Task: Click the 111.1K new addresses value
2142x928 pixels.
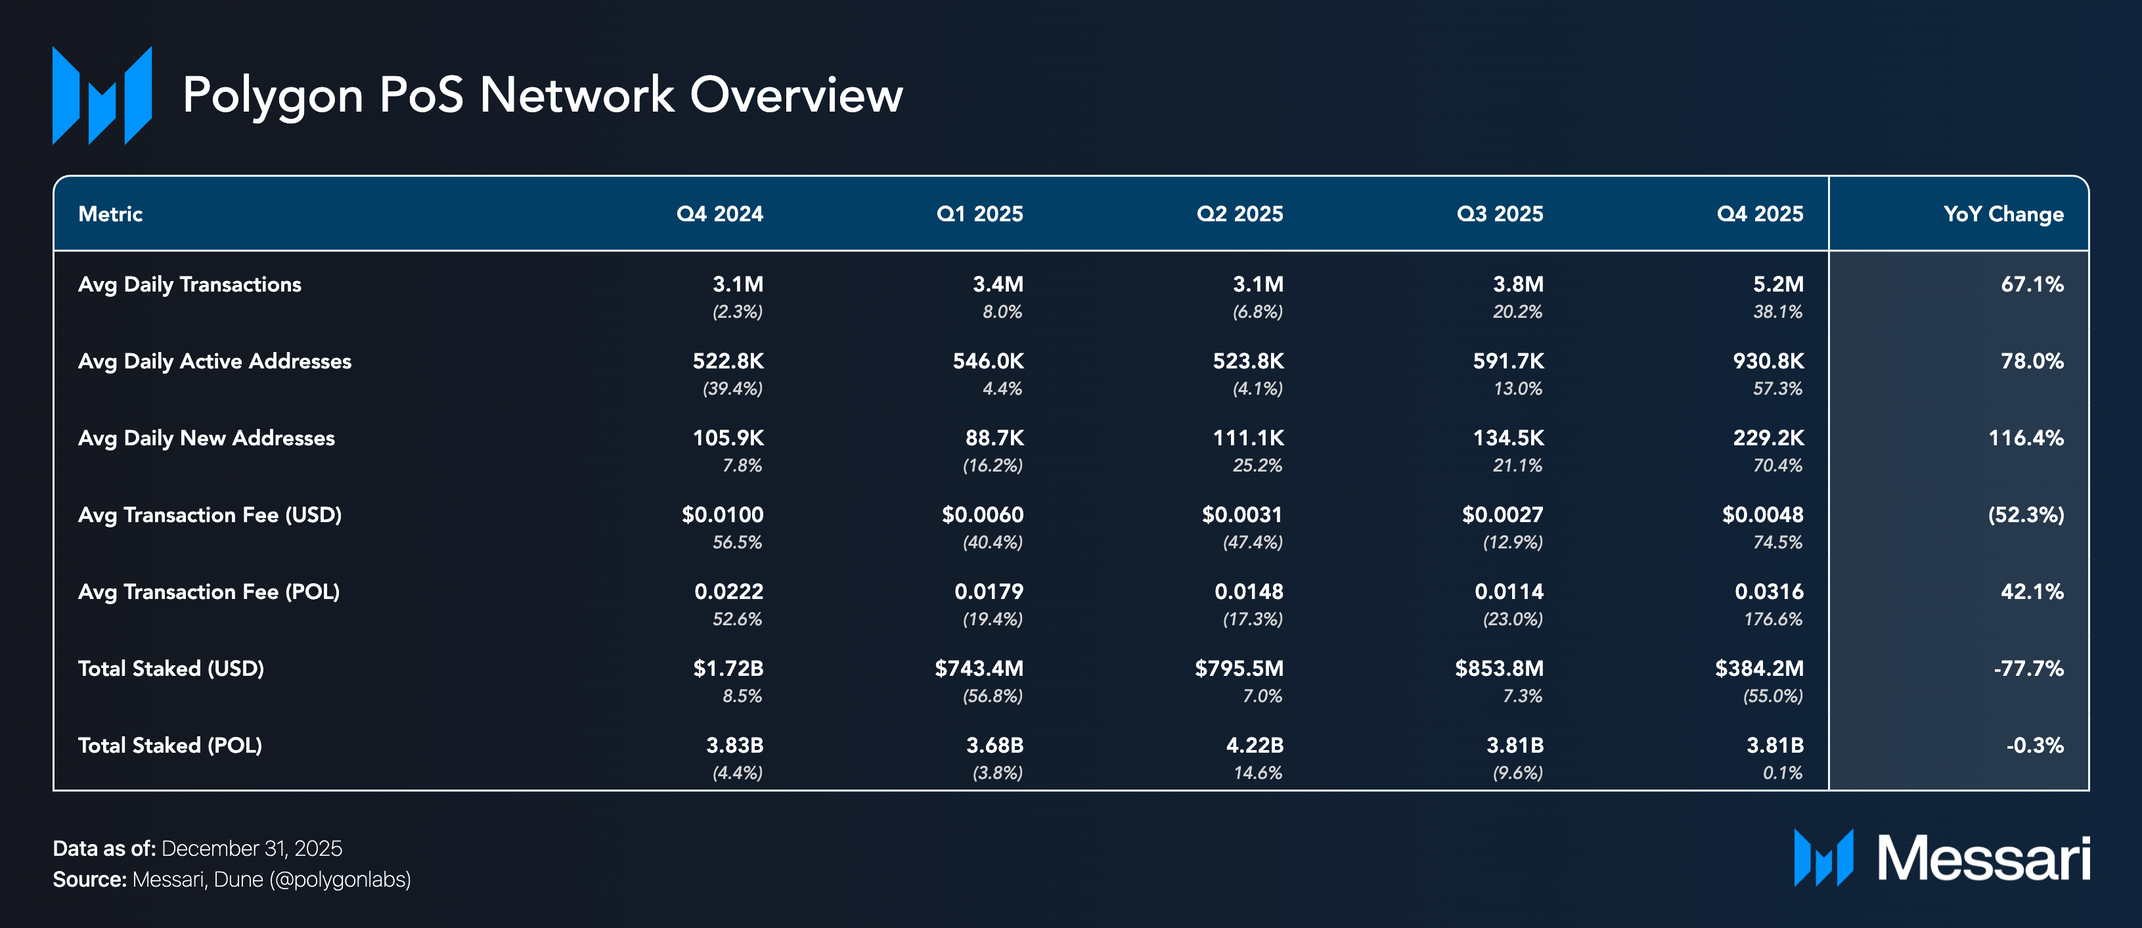Action: (x=1250, y=439)
